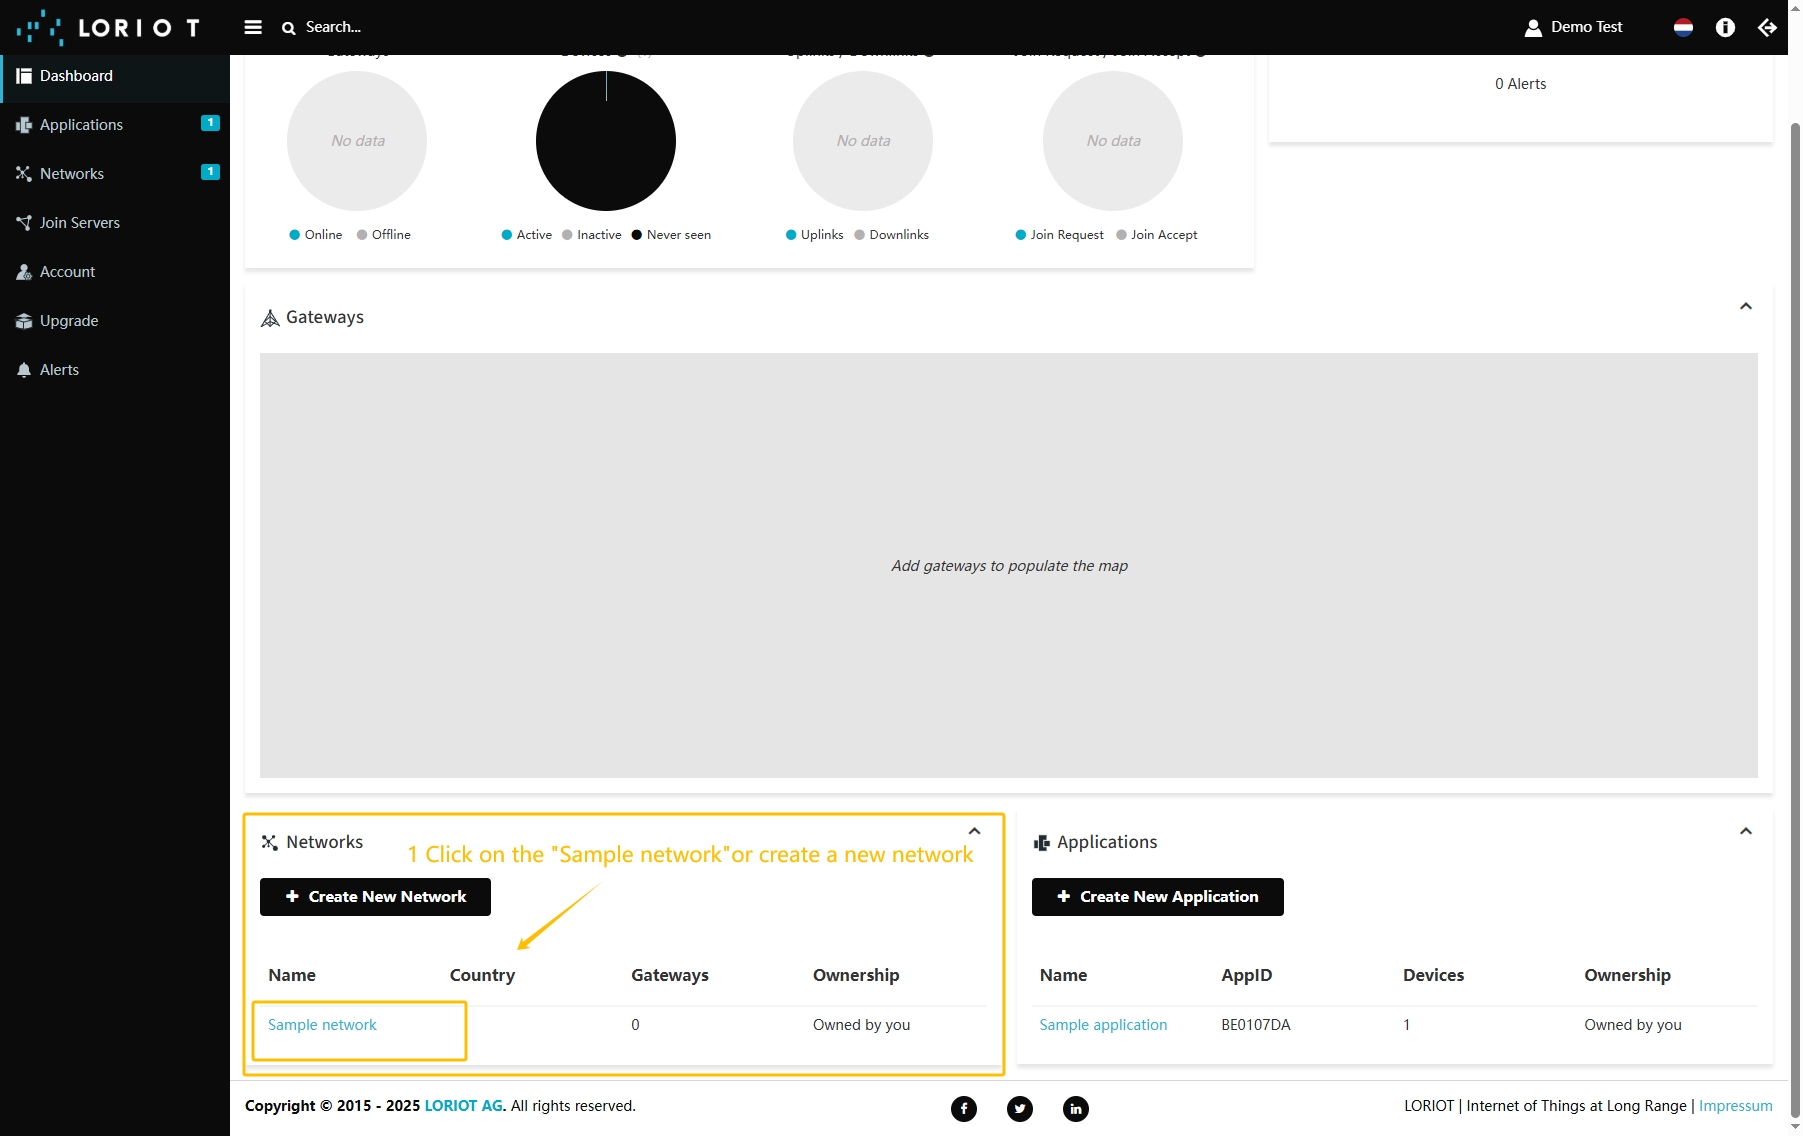Open Join Servers in sidebar
This screenshot has height=1136, width=1803.
point(79,223)
